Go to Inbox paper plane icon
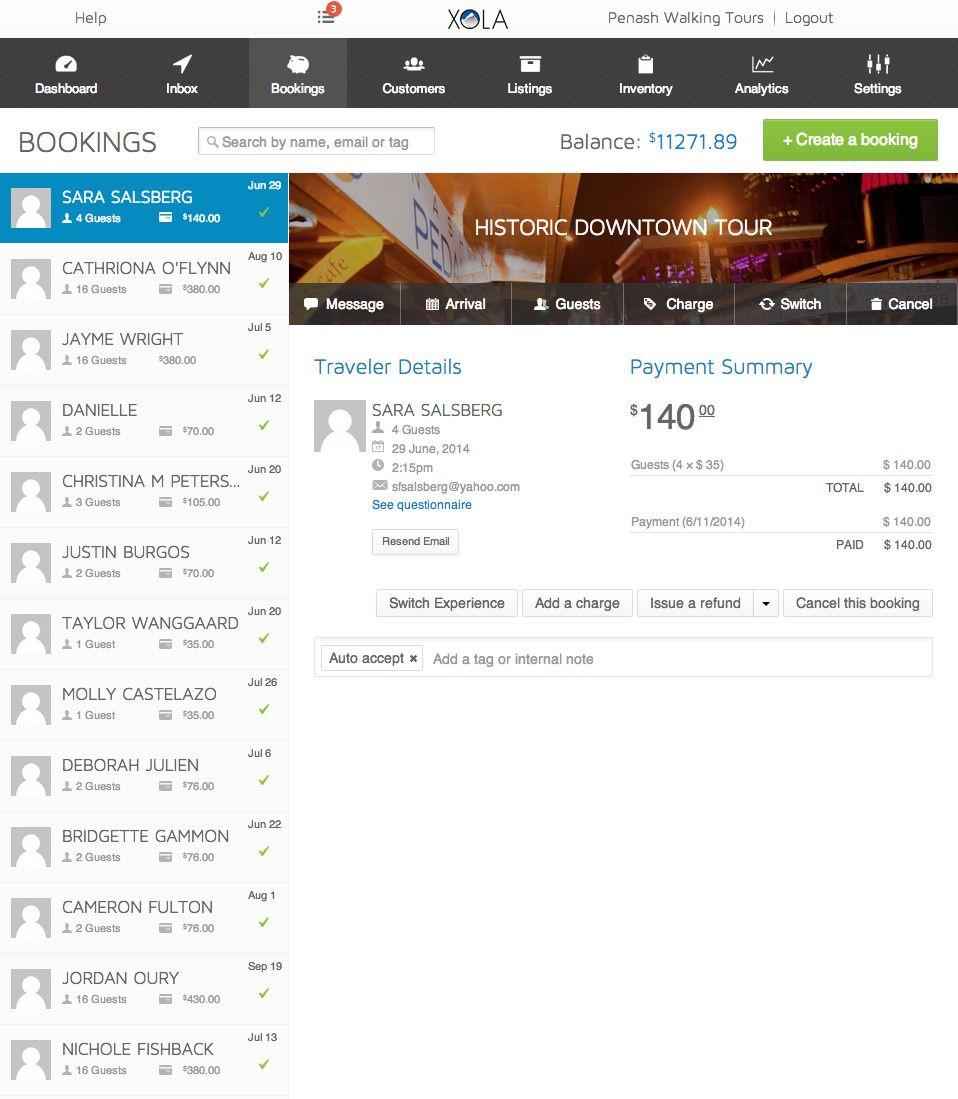This screenshot has height=1099, width=958. (x=182, y=64)
